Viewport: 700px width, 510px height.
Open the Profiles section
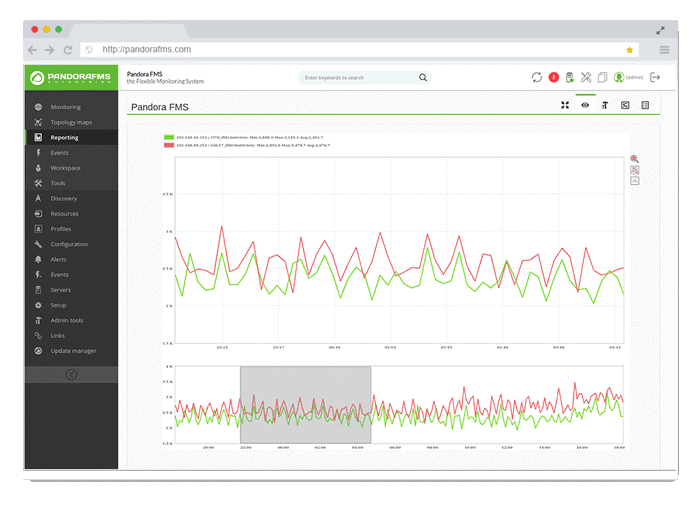point(61,229)
